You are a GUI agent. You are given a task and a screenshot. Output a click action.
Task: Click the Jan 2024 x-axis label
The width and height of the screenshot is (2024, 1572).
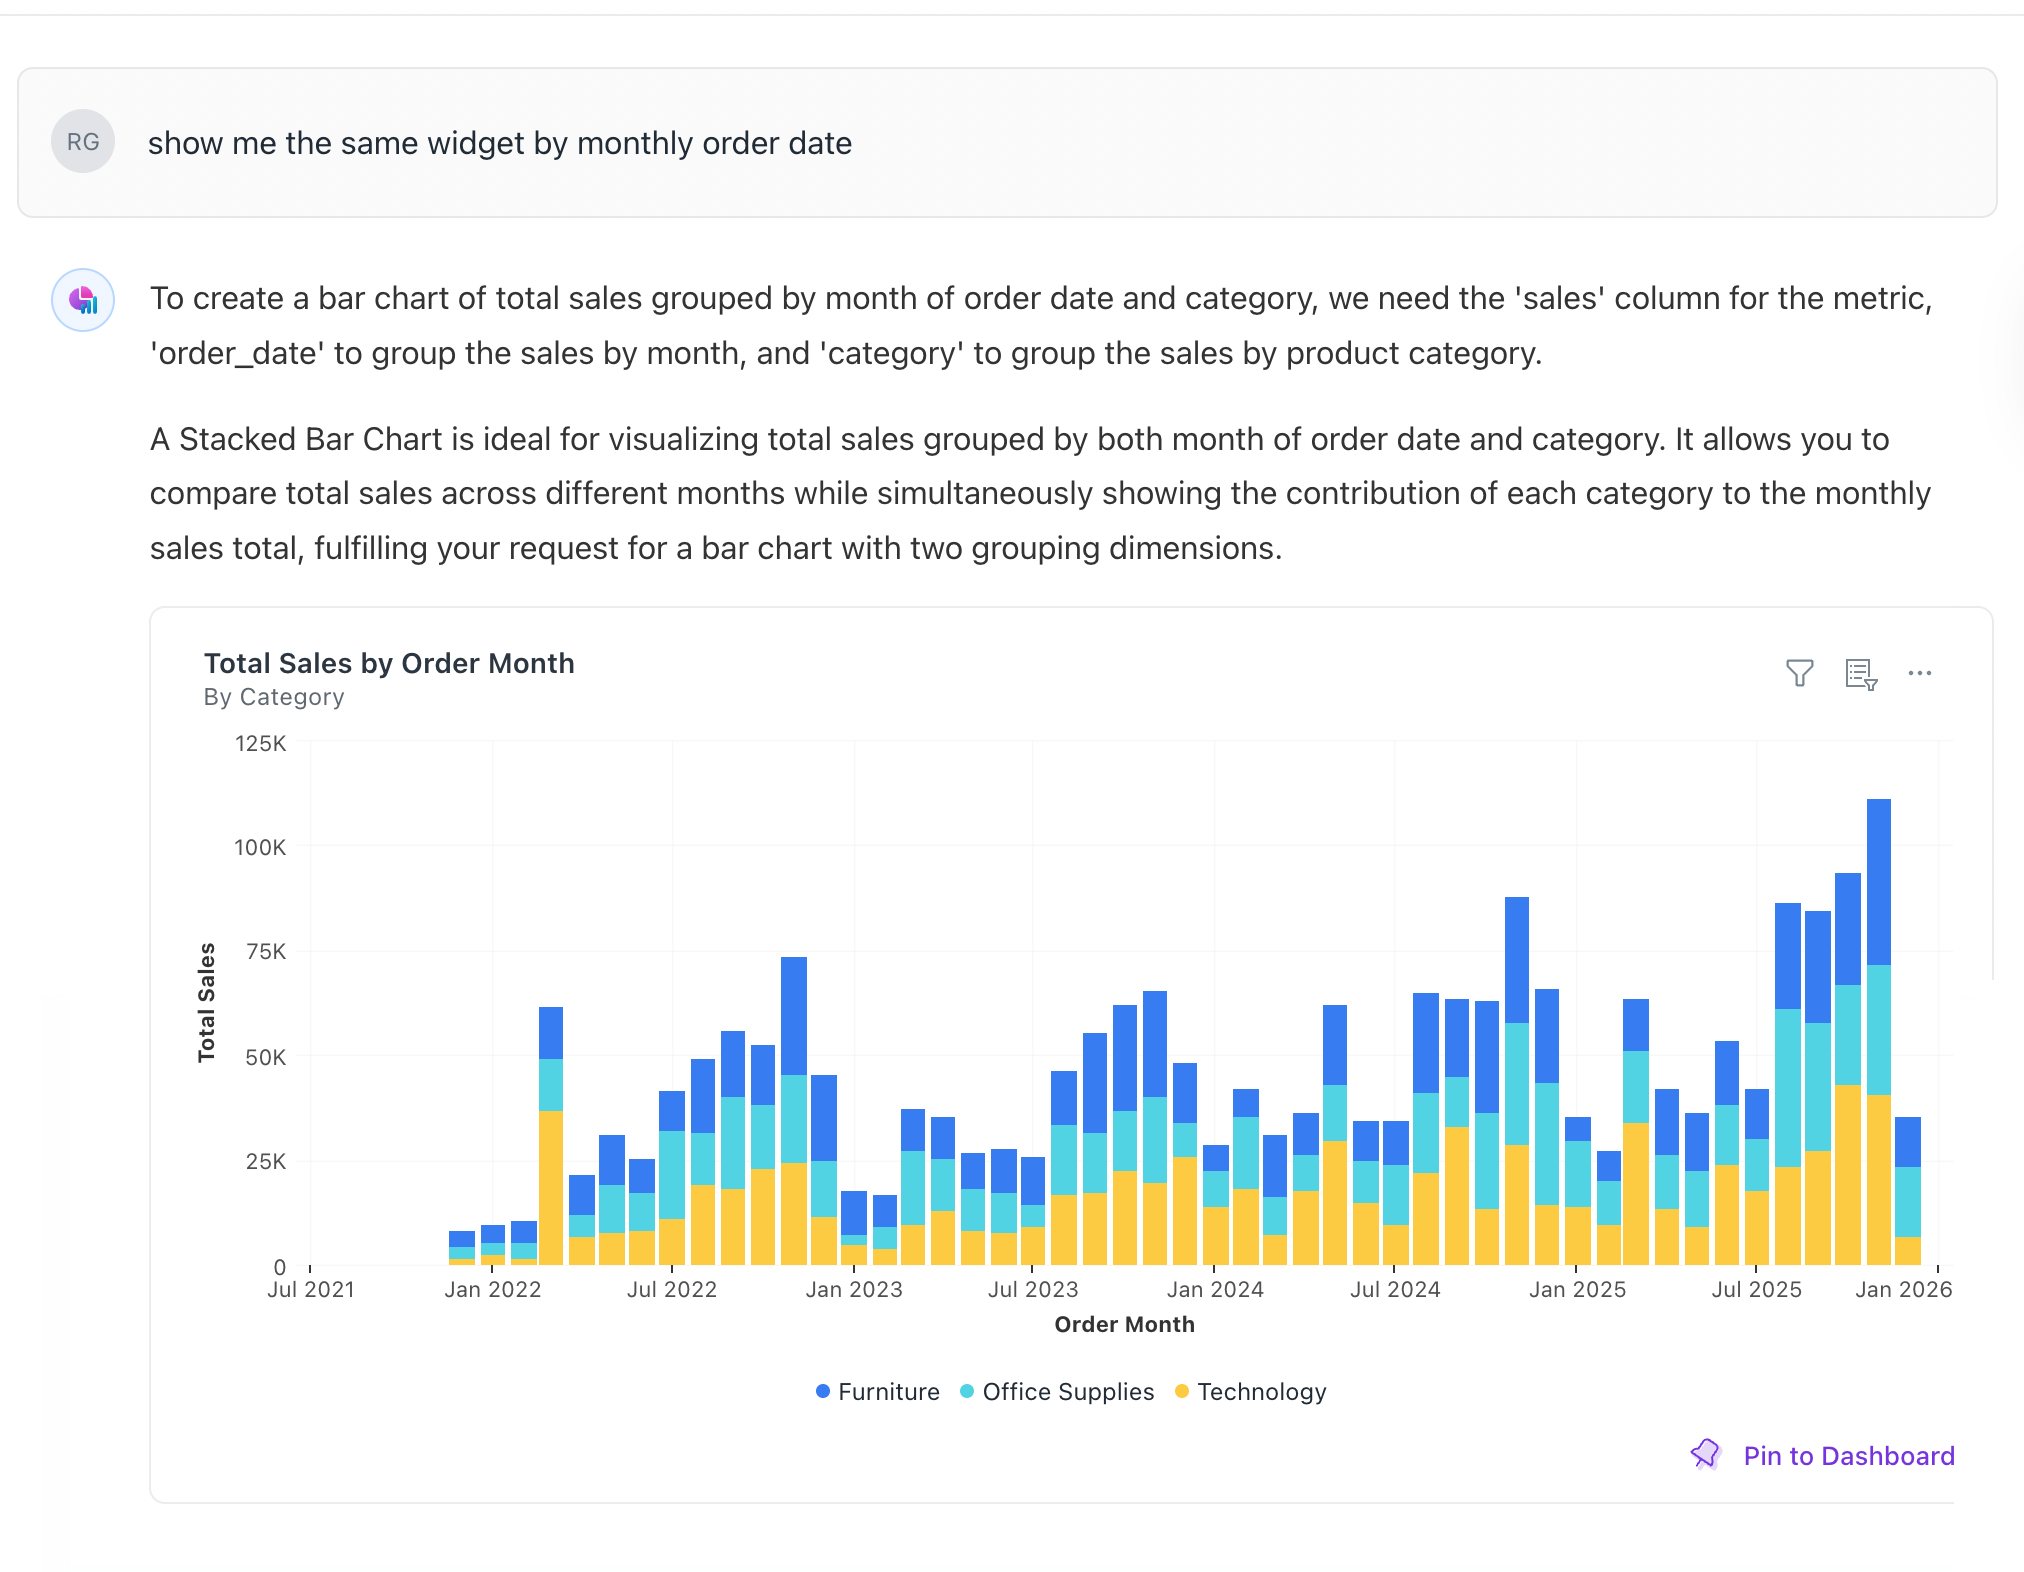1215,1289
